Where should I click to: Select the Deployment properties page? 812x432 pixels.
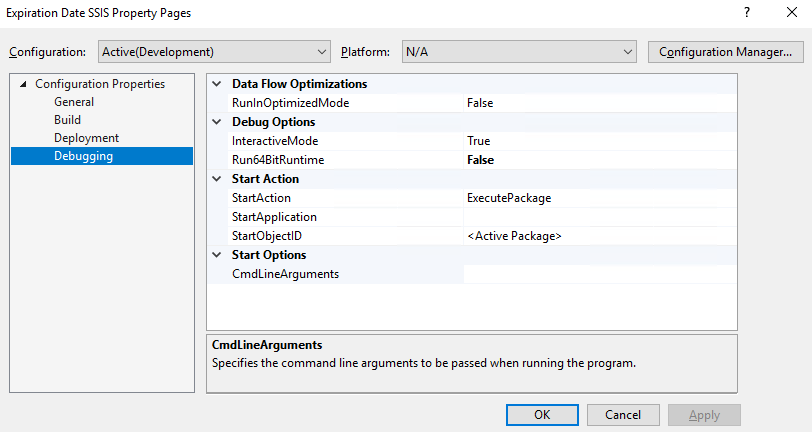[86, 138]
